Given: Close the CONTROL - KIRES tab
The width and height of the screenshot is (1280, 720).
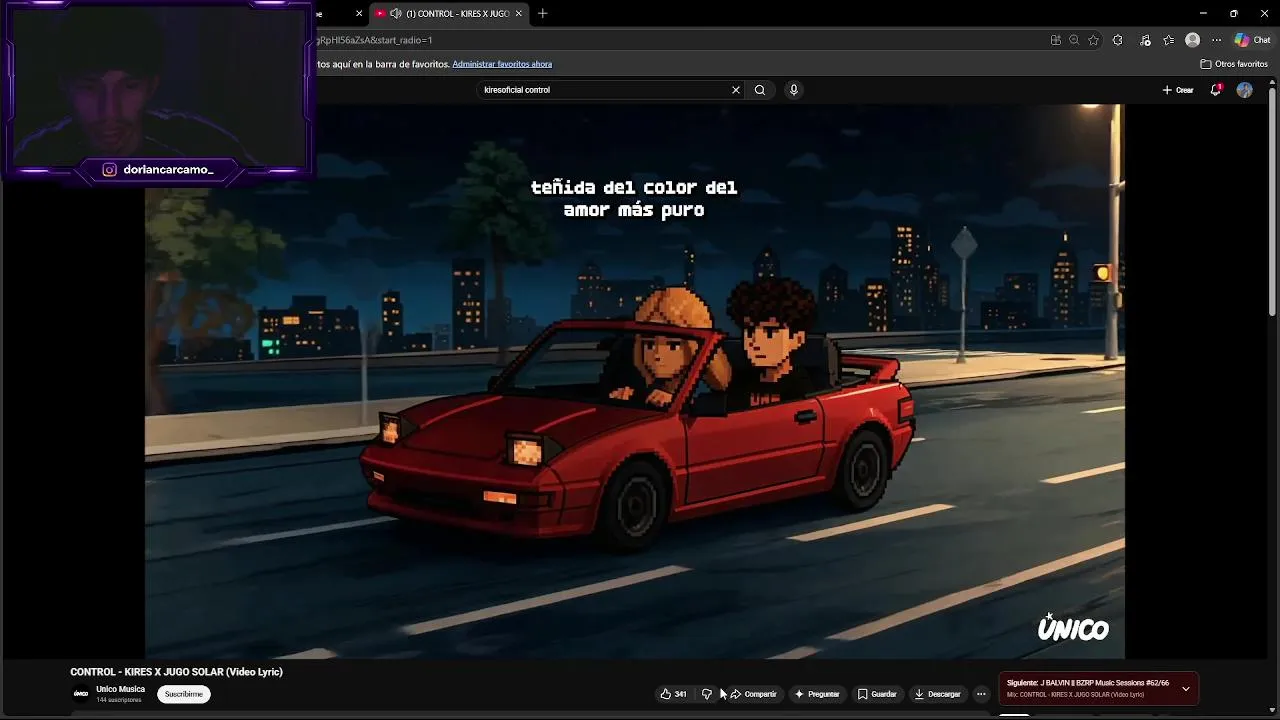Looking at the screenshot, I should tap(519, 14).
